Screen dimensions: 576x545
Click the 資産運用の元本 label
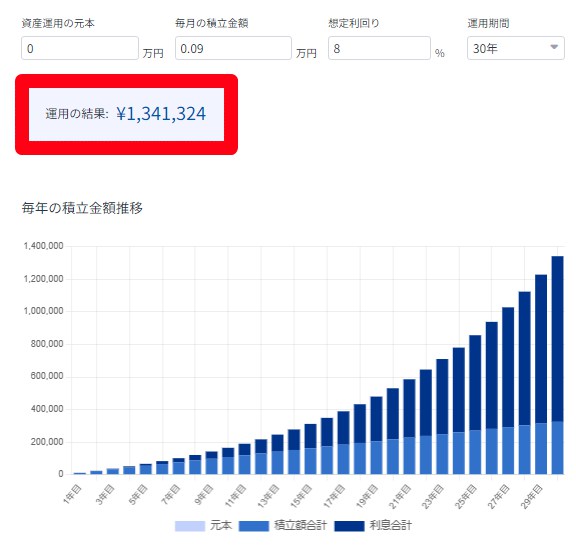pyautogui.click(x=58, y=23)
